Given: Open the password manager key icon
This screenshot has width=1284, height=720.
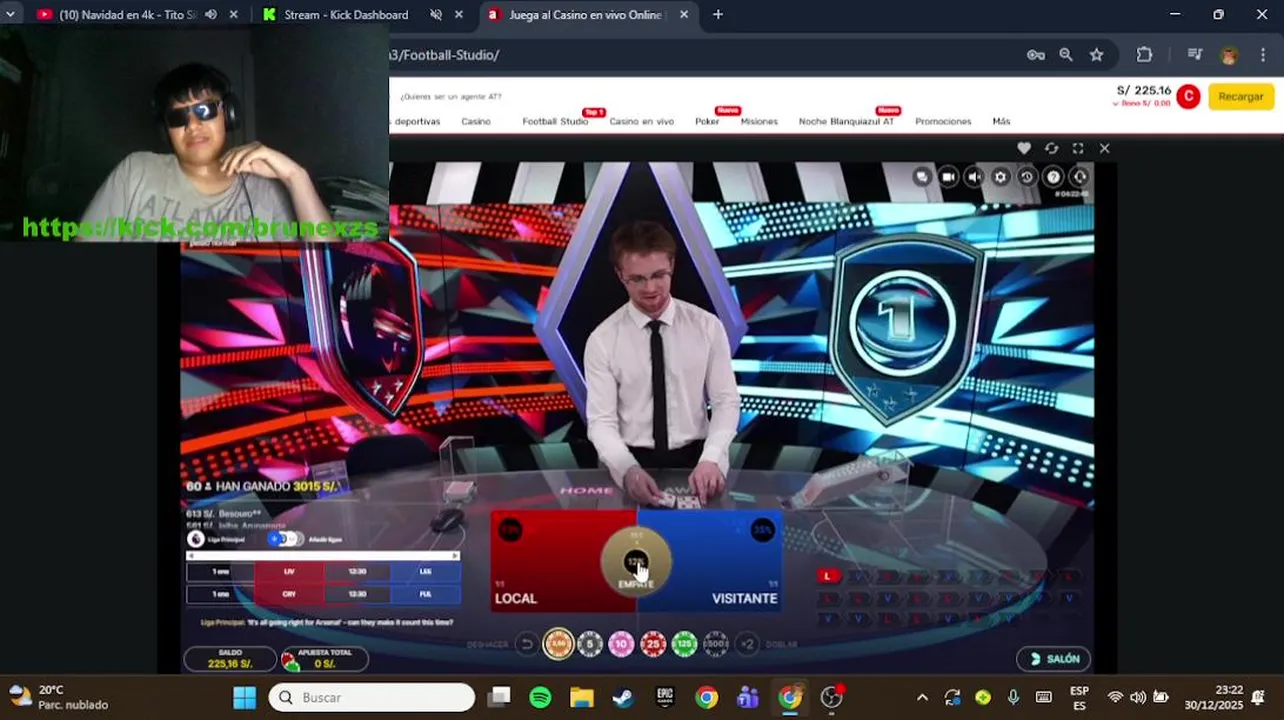Looking at the screenshot, I should coord(1036,55).
